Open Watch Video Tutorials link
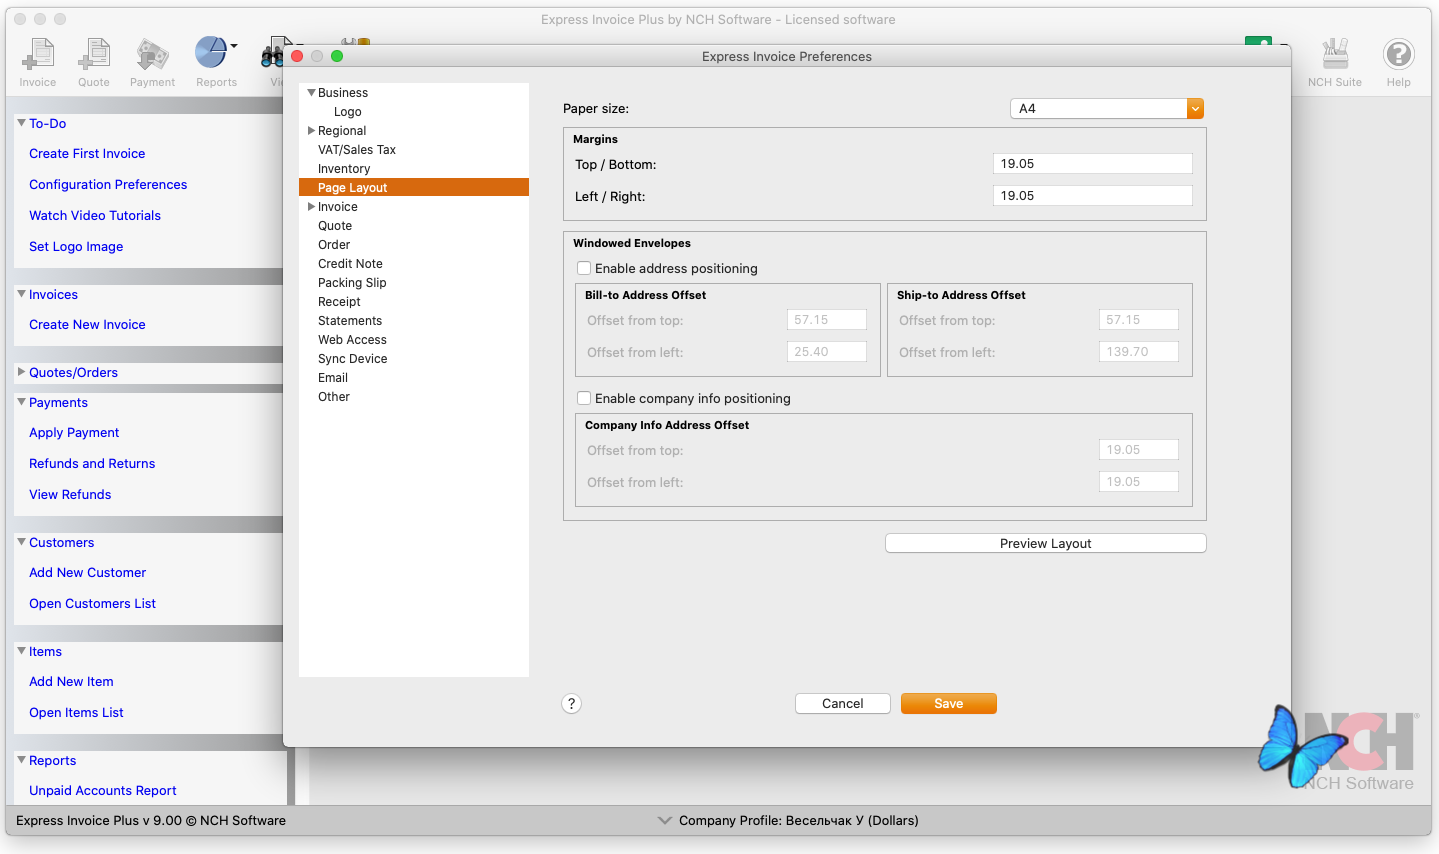Screen dimensions: 1439x854 [x=95, y=216]
